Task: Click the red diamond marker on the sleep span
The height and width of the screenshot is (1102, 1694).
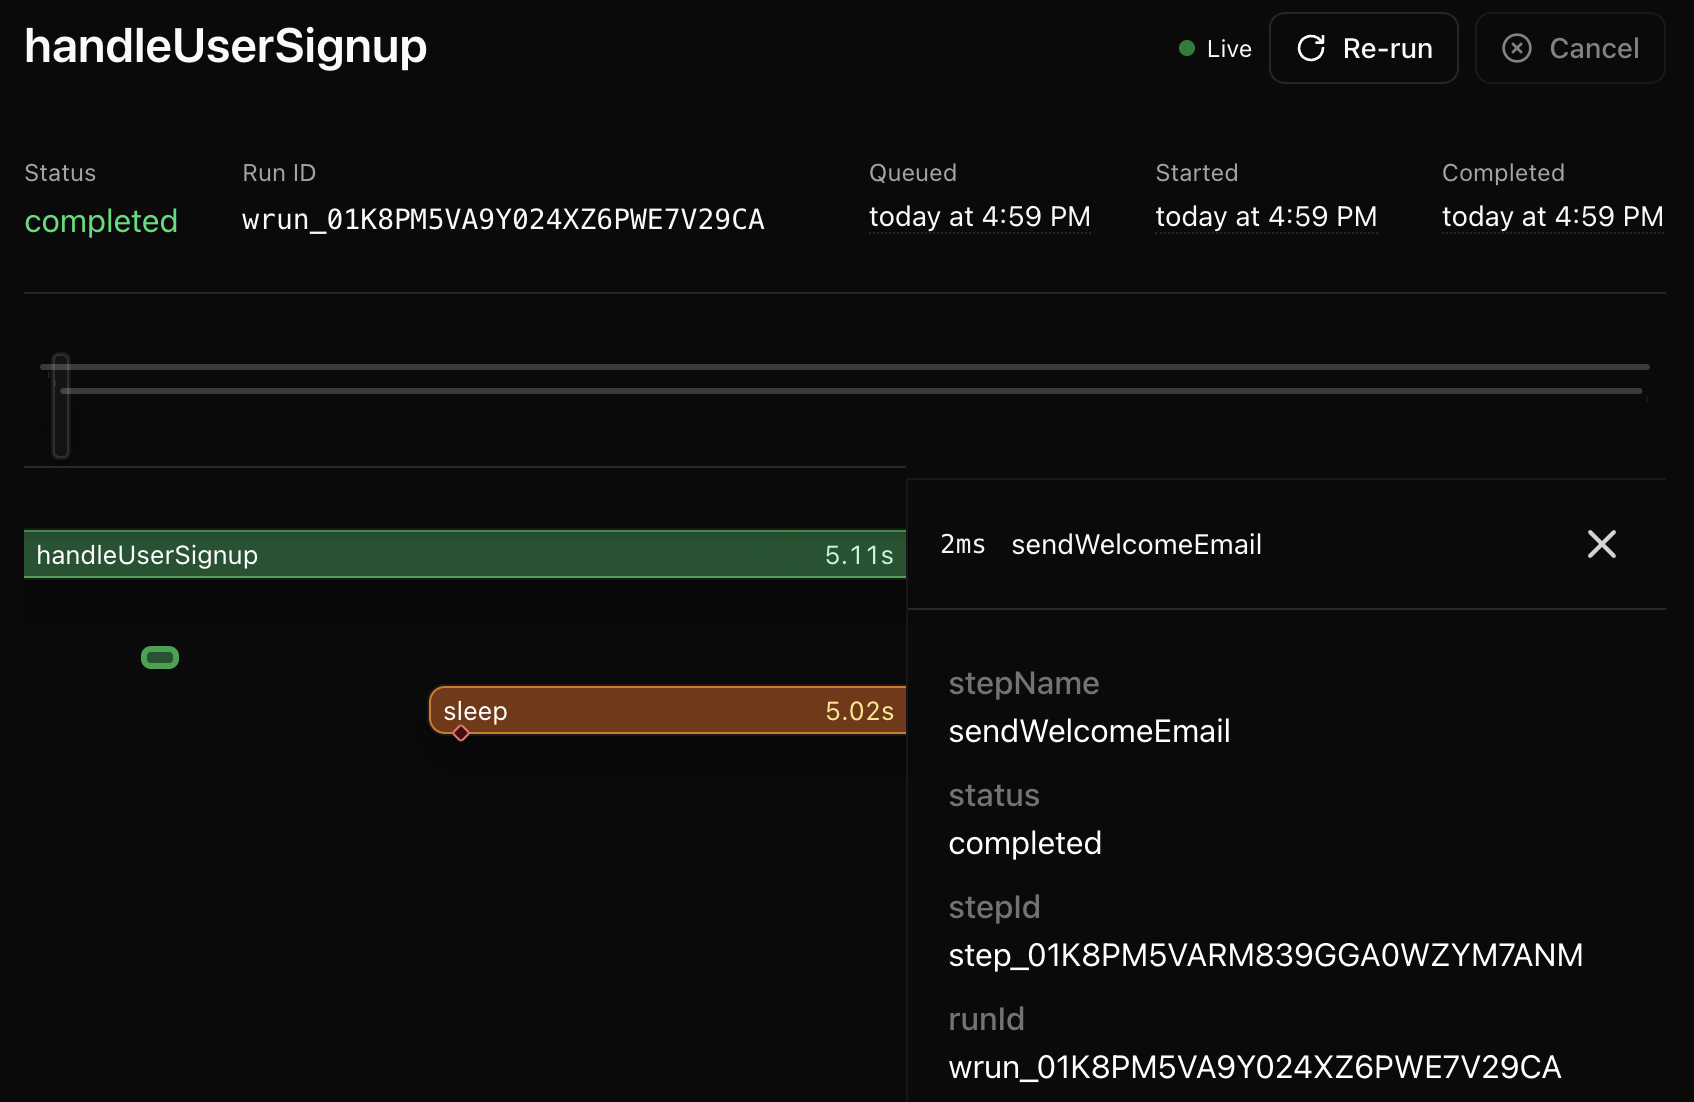Action: pos(461,734)
